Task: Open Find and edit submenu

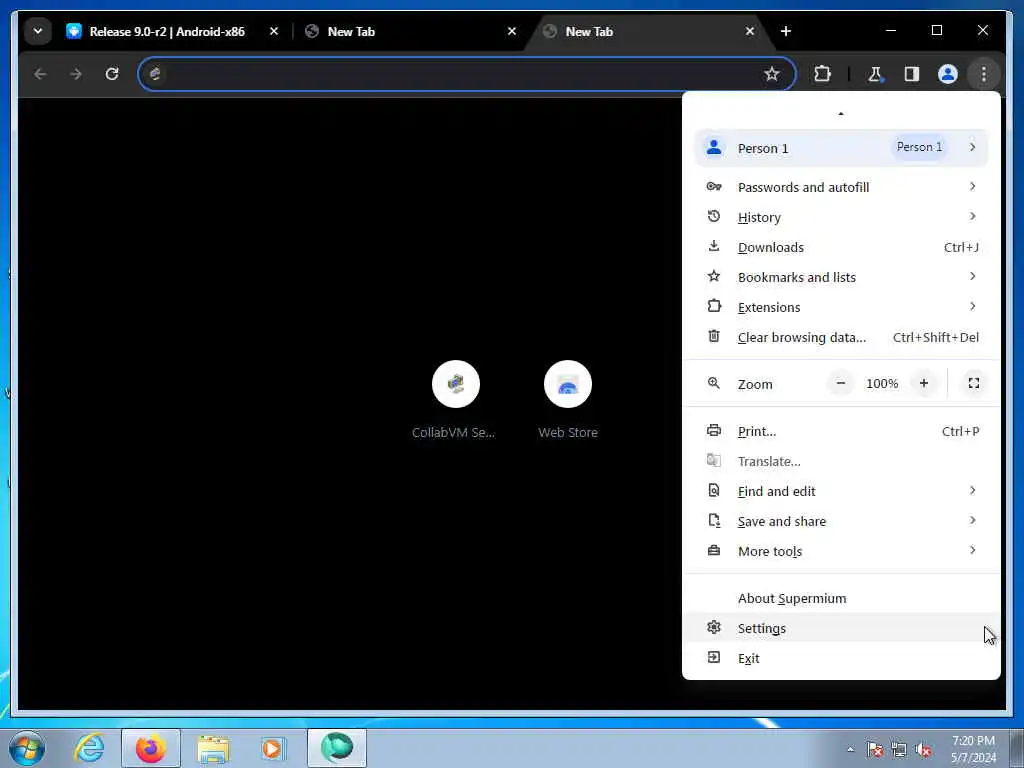Action: [841, 492]
